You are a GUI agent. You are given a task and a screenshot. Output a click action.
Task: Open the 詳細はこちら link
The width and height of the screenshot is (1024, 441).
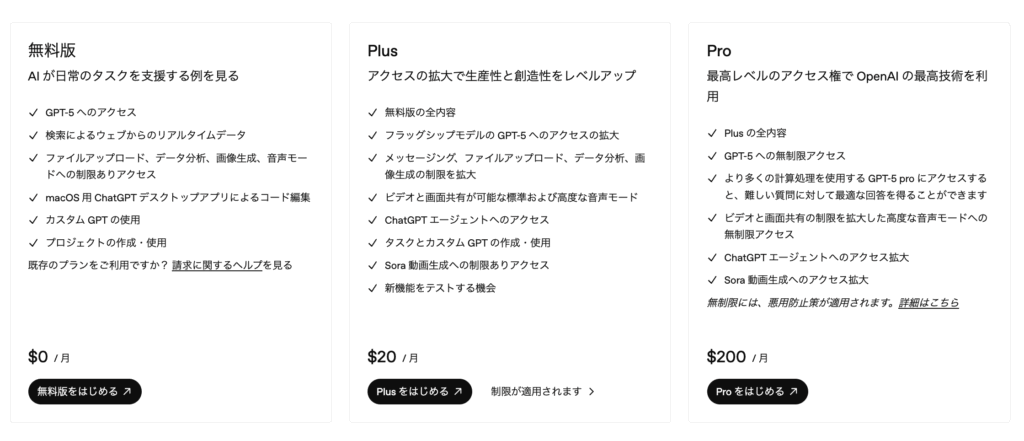point(928,302)
